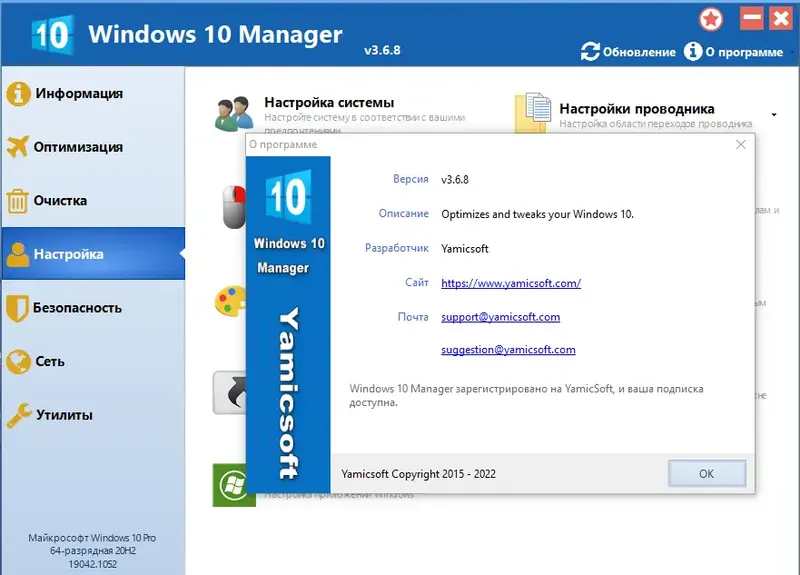The width and height of the screenshot is (800, 575).
Task: Open the Утилиты section
Action: (93, 415)
